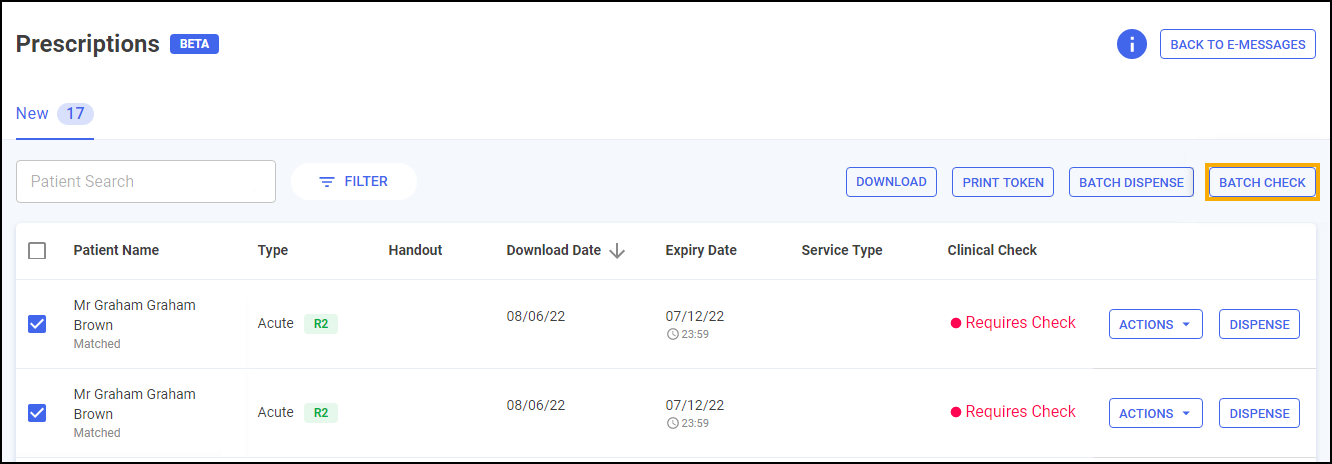Sort by the Expiry Date column header
Viewport: 1332px width, 464px height.
tap(701, 251)
